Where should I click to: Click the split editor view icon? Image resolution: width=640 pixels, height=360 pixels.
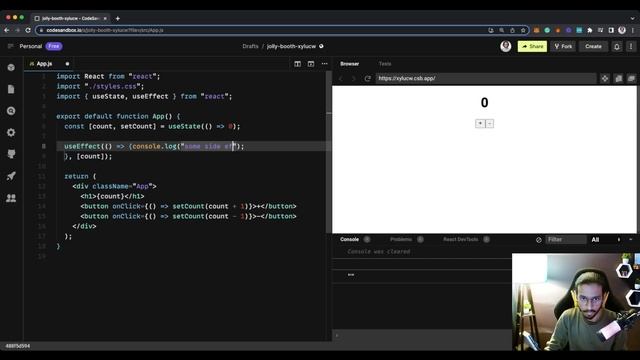(298, 64)
